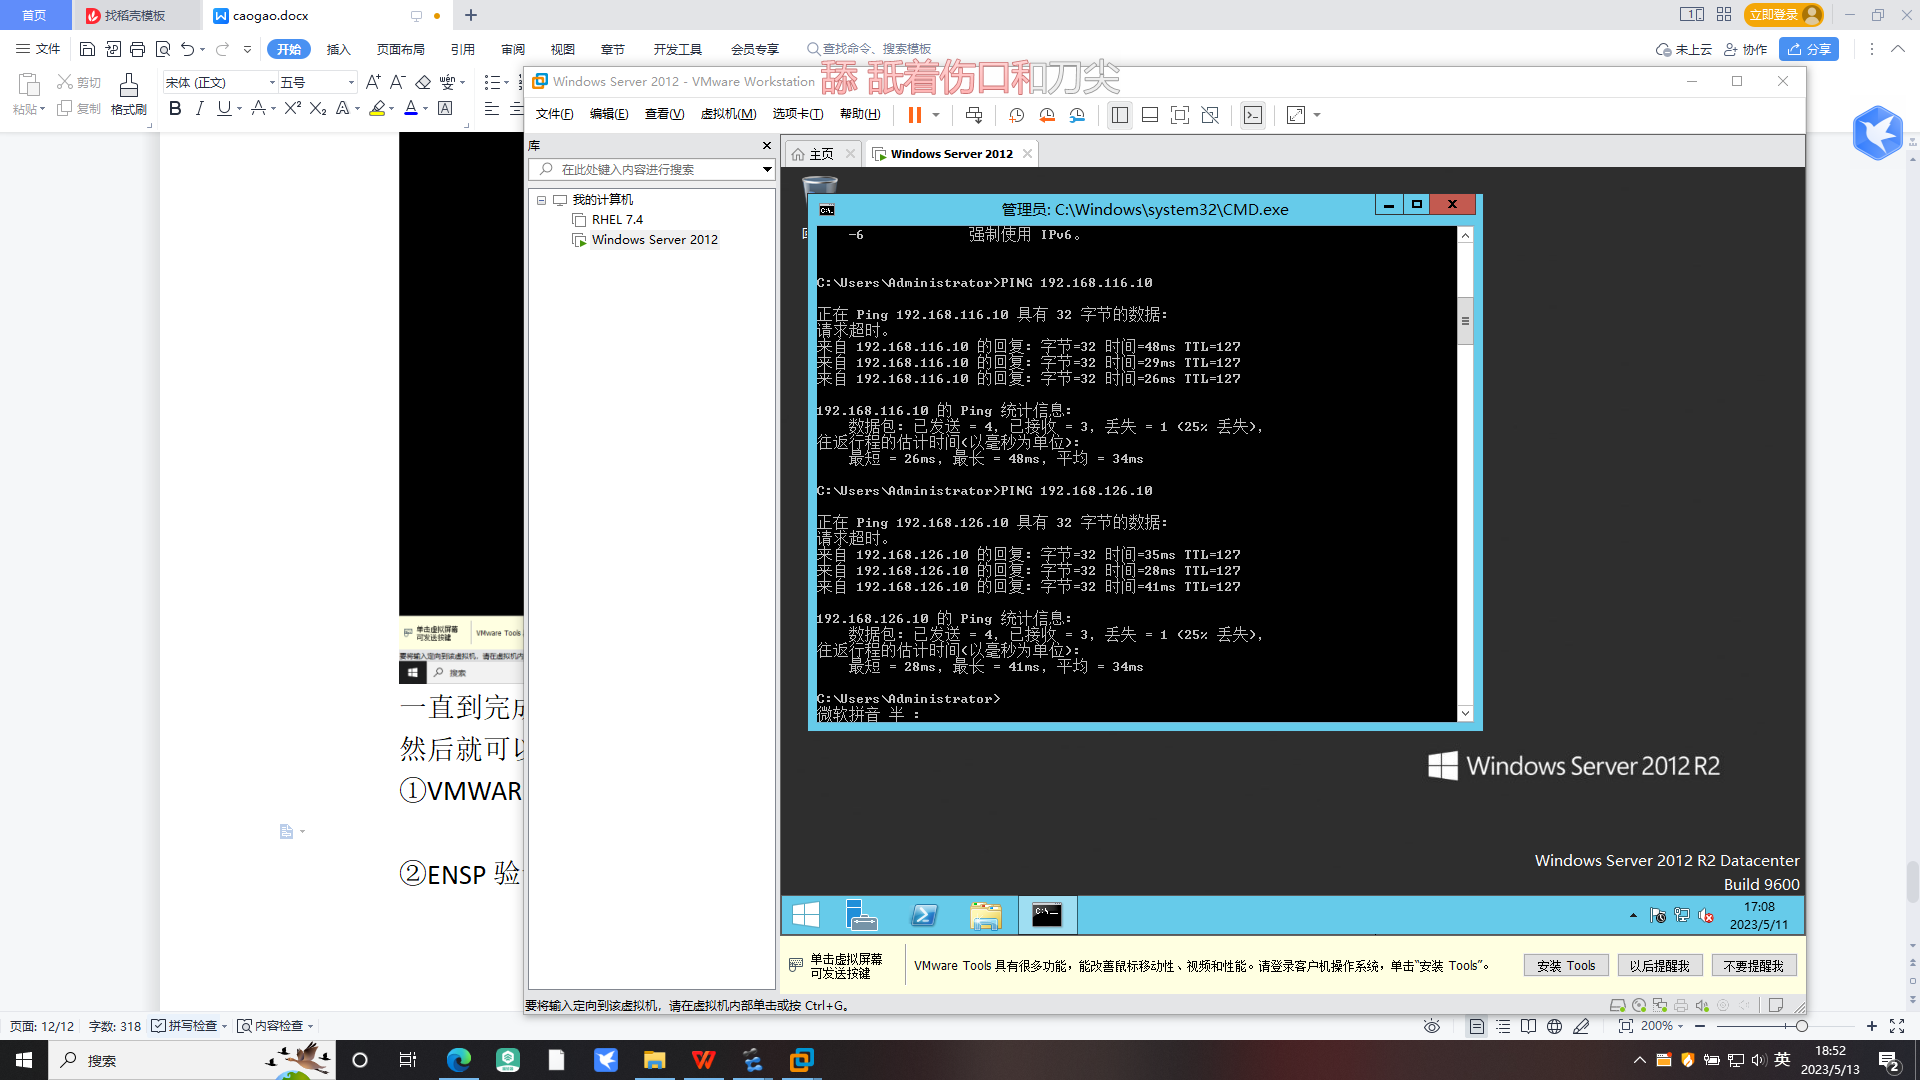Open library search dropdown arrow
The width and height of the screenshot is (1920, 1080).
[x=767, y=170]
